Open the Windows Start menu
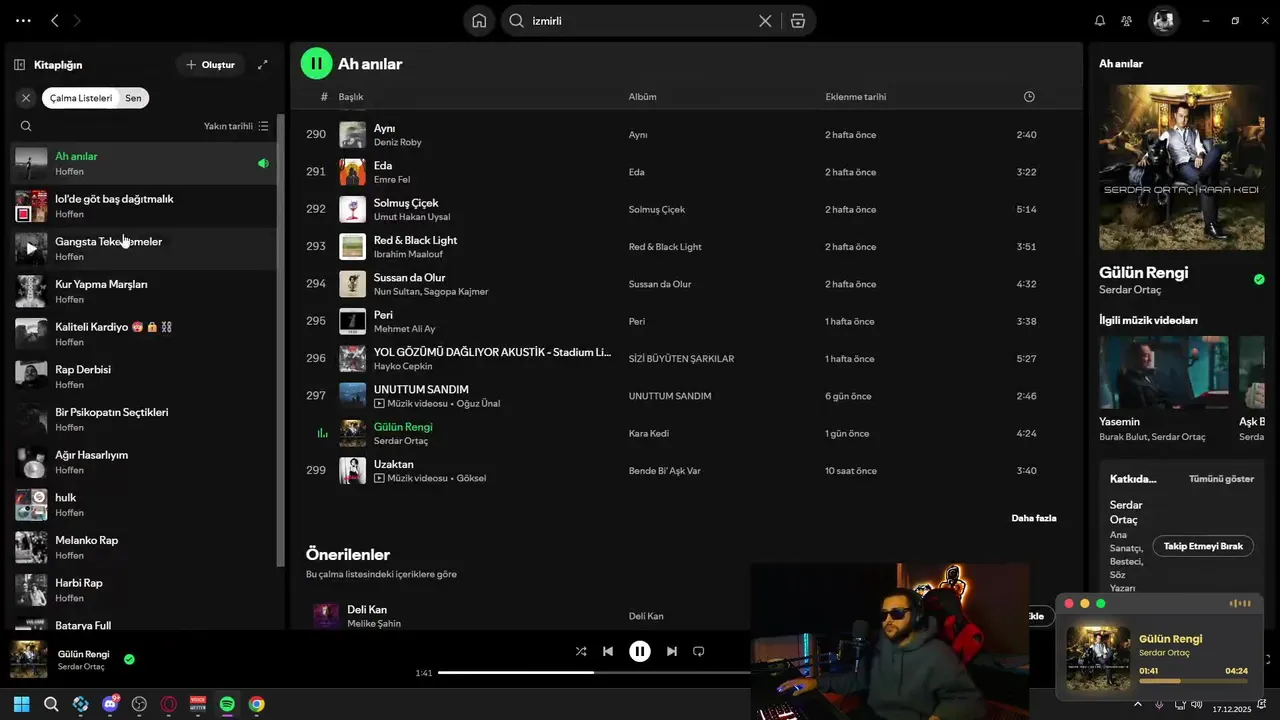The image size is (1280, 720). click(x=22, y=704)
